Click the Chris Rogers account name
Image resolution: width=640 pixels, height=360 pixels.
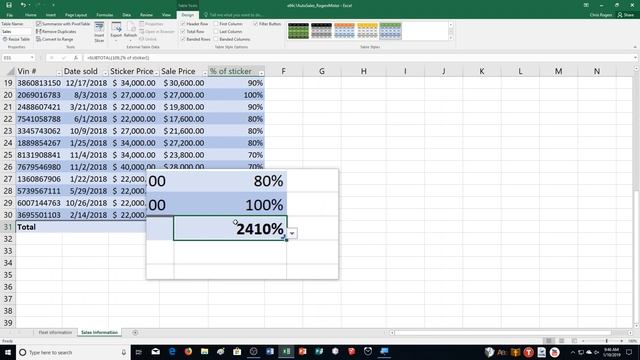tap(601, 15)
